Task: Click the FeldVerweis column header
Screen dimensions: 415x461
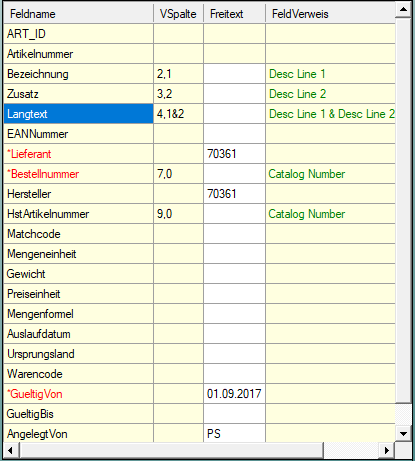Action: click(x=330, y=14)
